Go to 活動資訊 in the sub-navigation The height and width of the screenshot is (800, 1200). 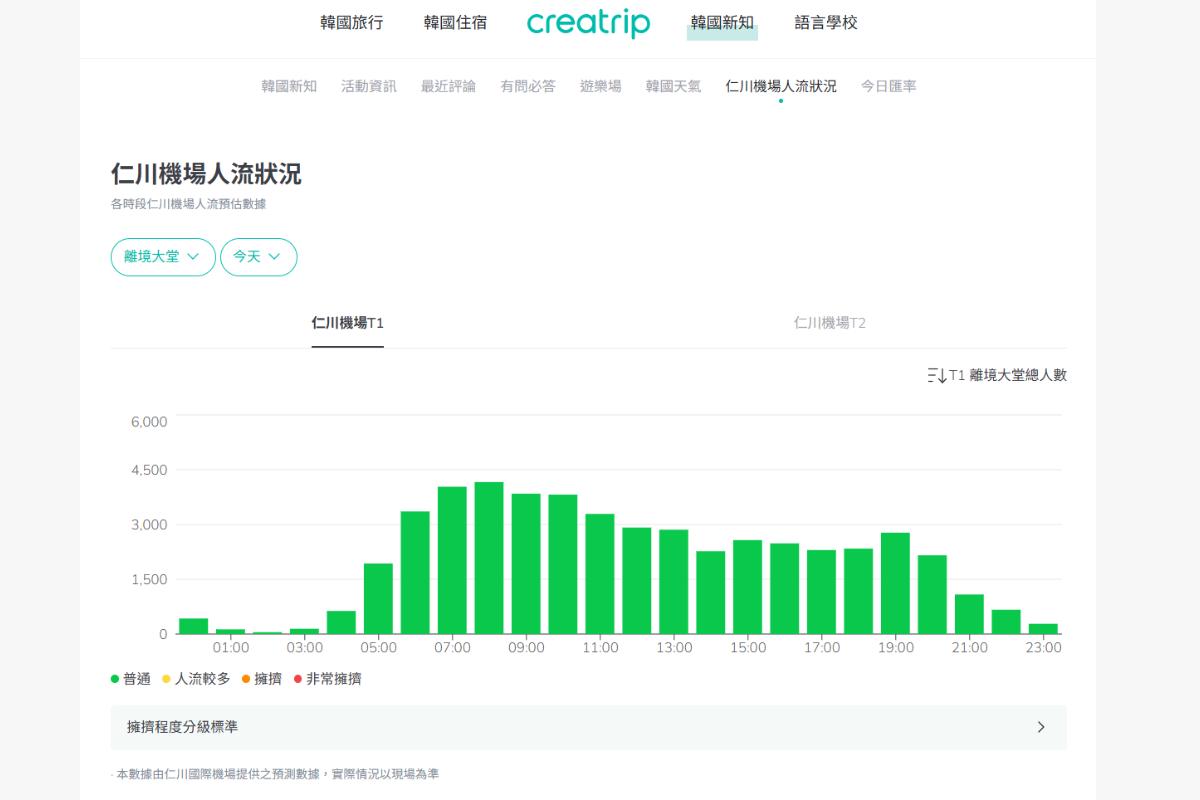click(368, 86)
